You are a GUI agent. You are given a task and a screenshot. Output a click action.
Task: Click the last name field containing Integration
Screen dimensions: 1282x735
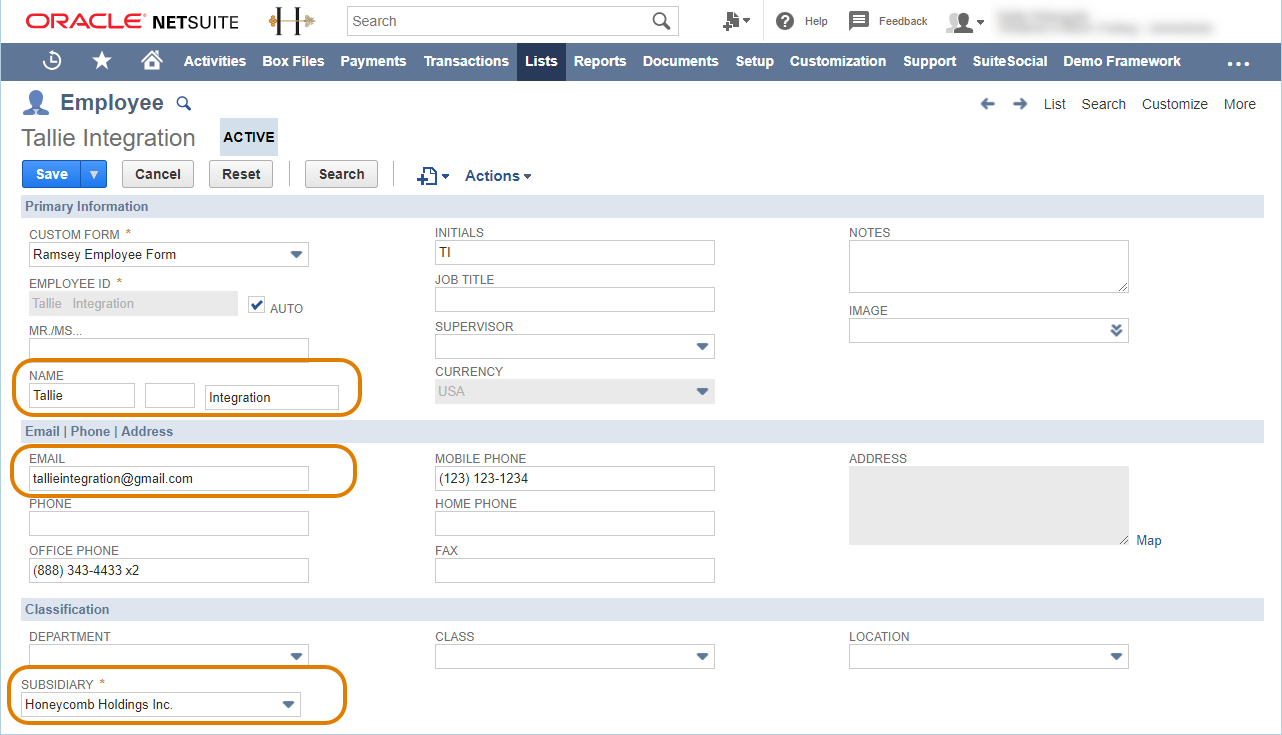[x=272, y=397]
